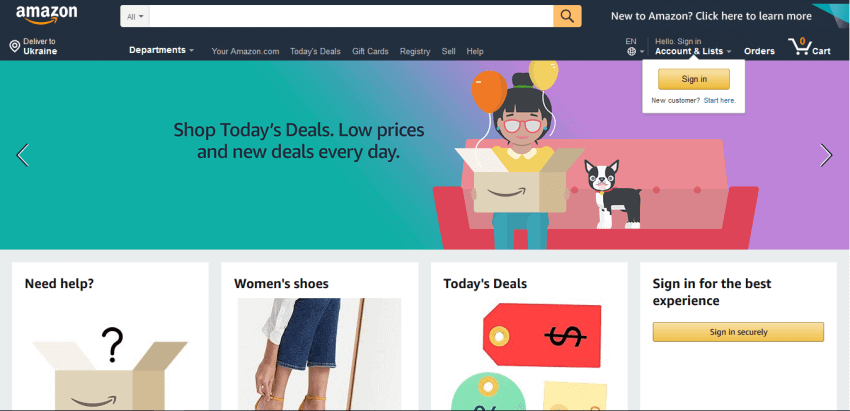Focus the Amazon search text field
Screen dimensions: 850x411
(x=351, y=16)
